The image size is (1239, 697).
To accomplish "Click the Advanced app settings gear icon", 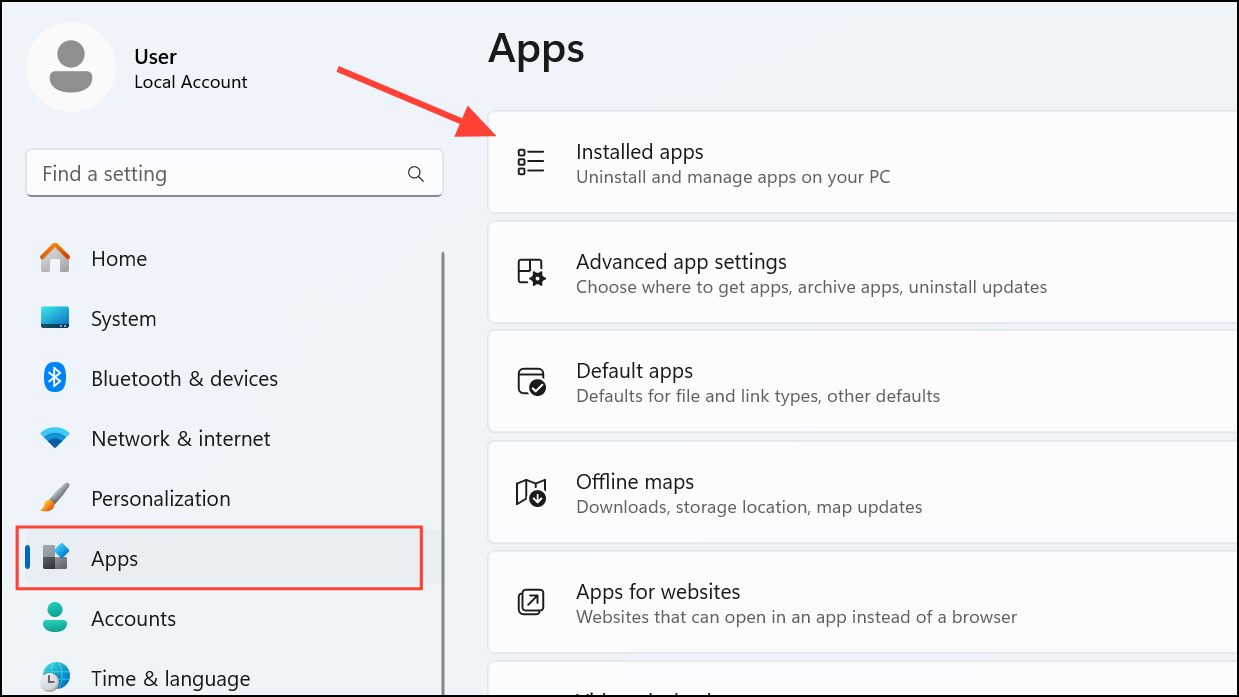I will pyautogui.click(x=531, y=271).
